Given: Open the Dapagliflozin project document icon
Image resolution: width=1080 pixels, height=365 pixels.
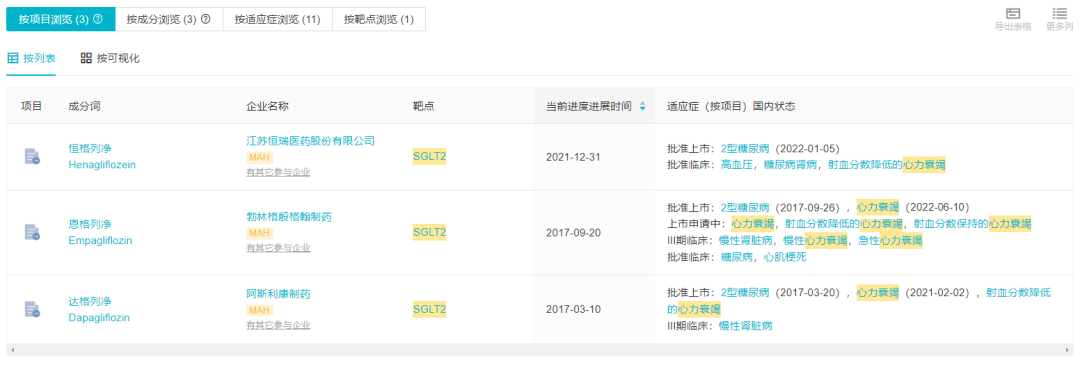Looking at the screenshot, I should click(x=32, y=309).
